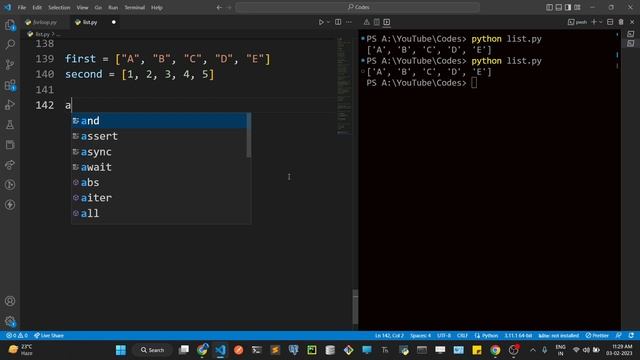The height and width of the screenshot is (360, 640).
Task: Select the 'assert' autocomplete suggestion
Action: coord(159,136)
